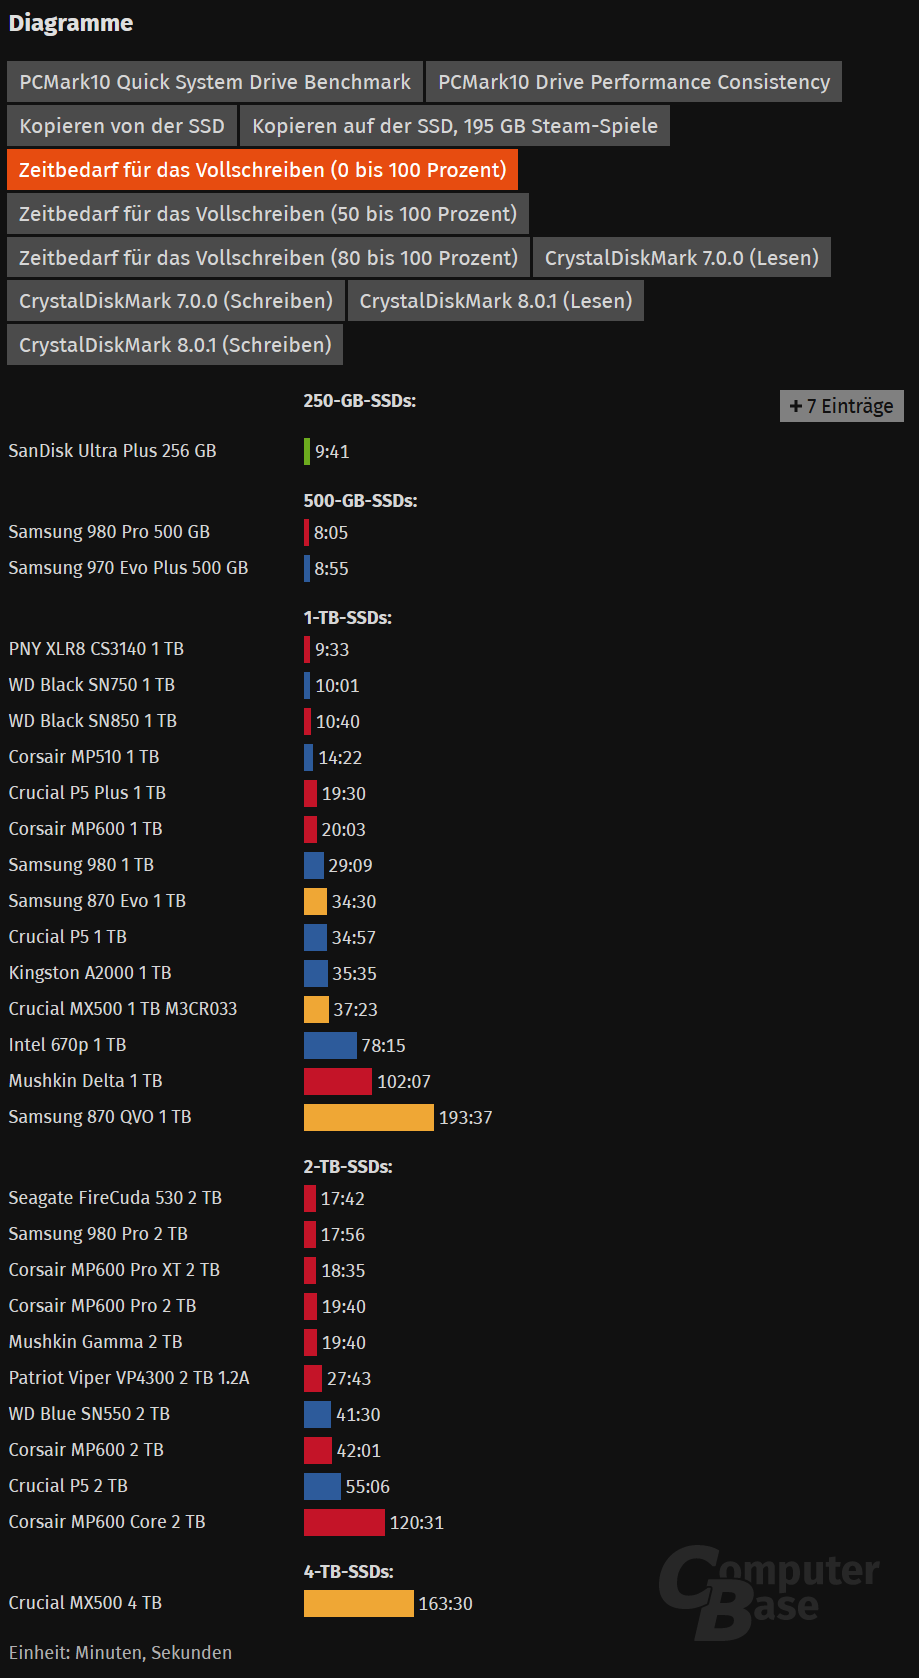This screenshot has height=1678, width=919.
Task: Expand the +7 Einträge button
Action: pos(842,406)
